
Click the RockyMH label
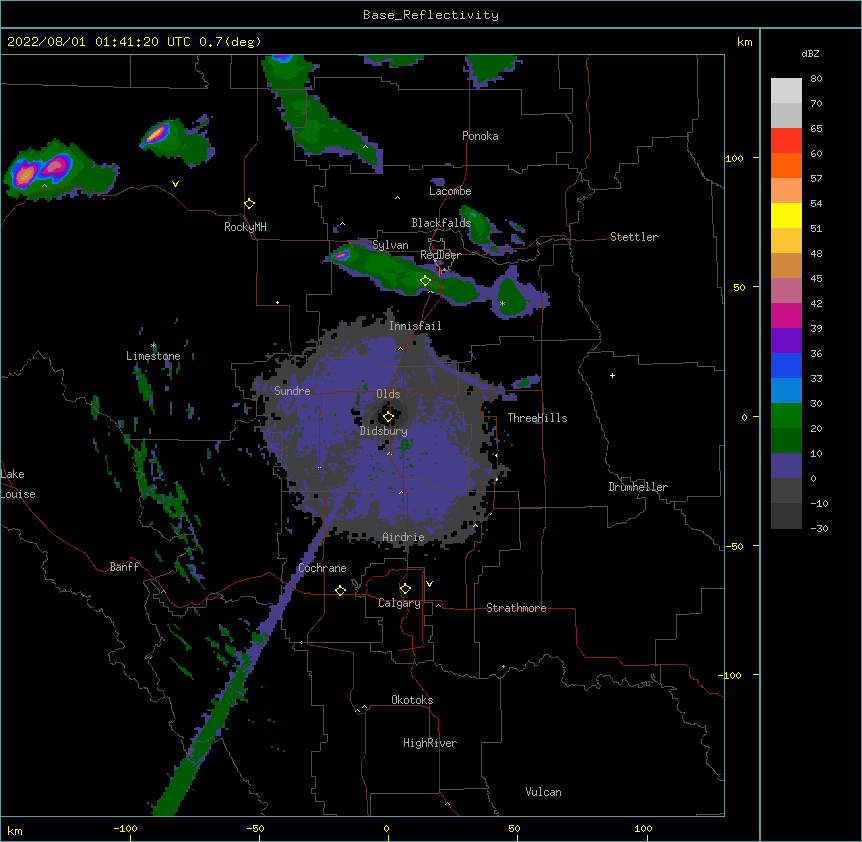(245, 227)
